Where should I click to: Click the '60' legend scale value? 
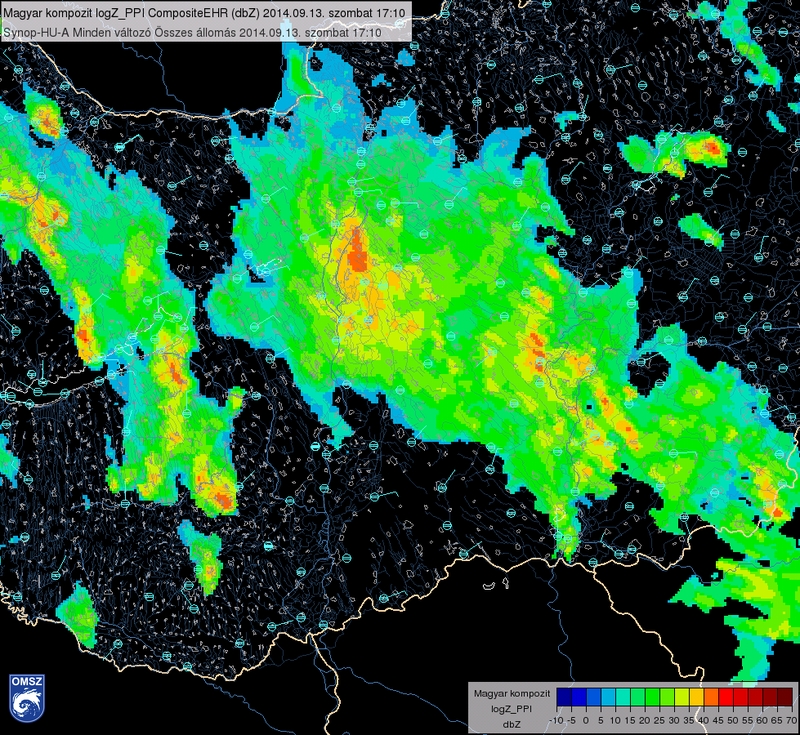pyautogui.click(x=762, y=721)
